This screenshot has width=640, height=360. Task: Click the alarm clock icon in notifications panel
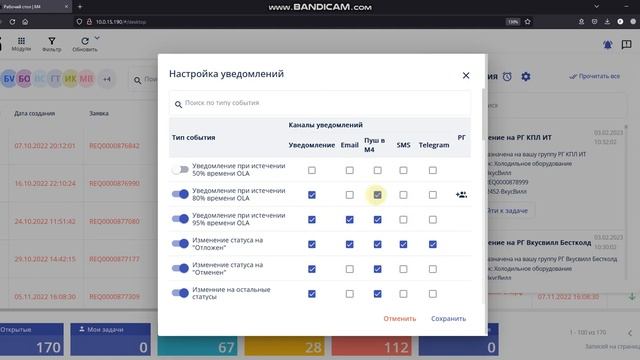pyautogui.click(x=507, y=76)
